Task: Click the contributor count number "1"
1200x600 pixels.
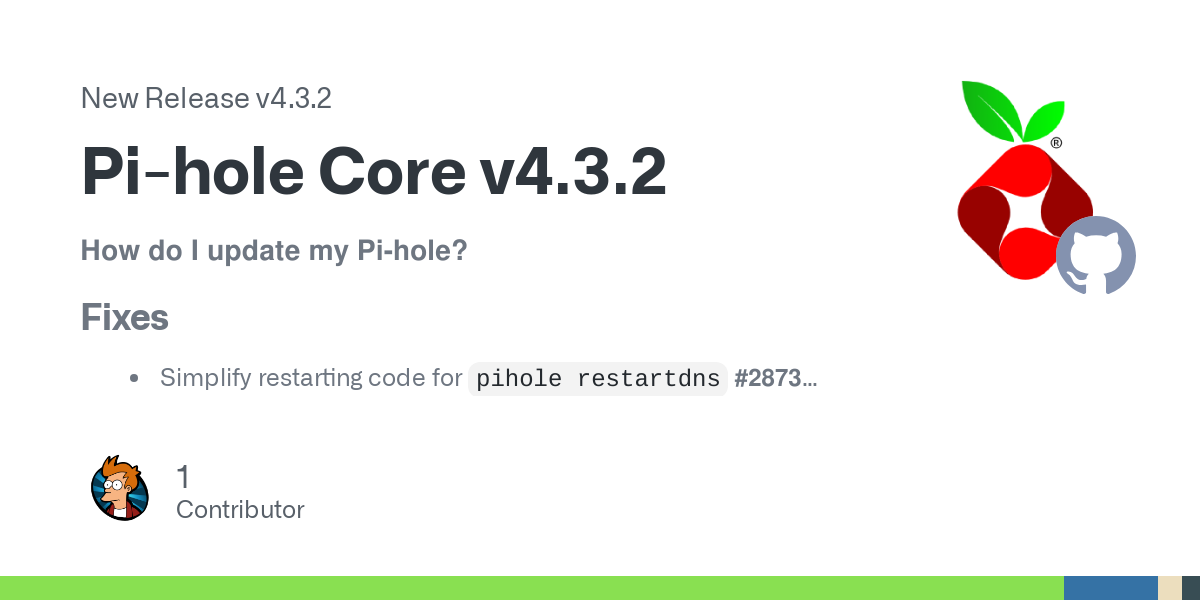Action: tap(183, 477)
